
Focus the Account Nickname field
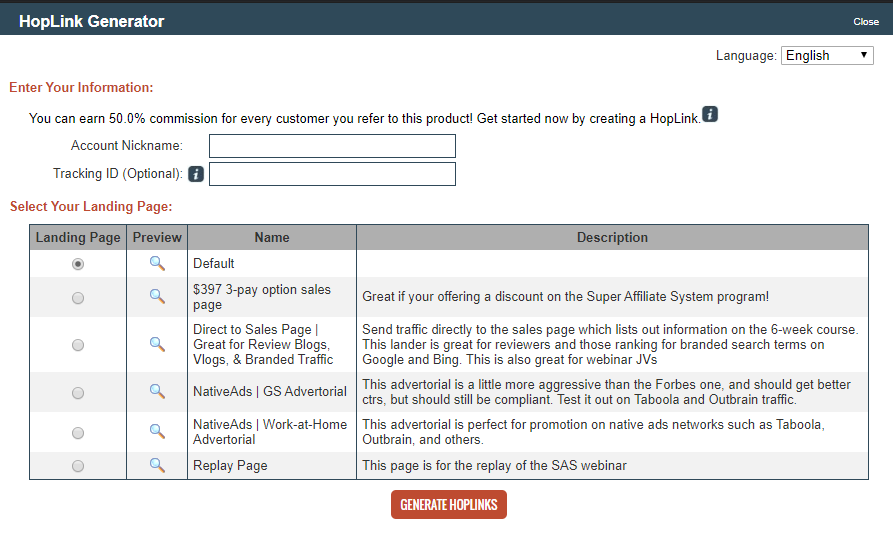(332, 146)
